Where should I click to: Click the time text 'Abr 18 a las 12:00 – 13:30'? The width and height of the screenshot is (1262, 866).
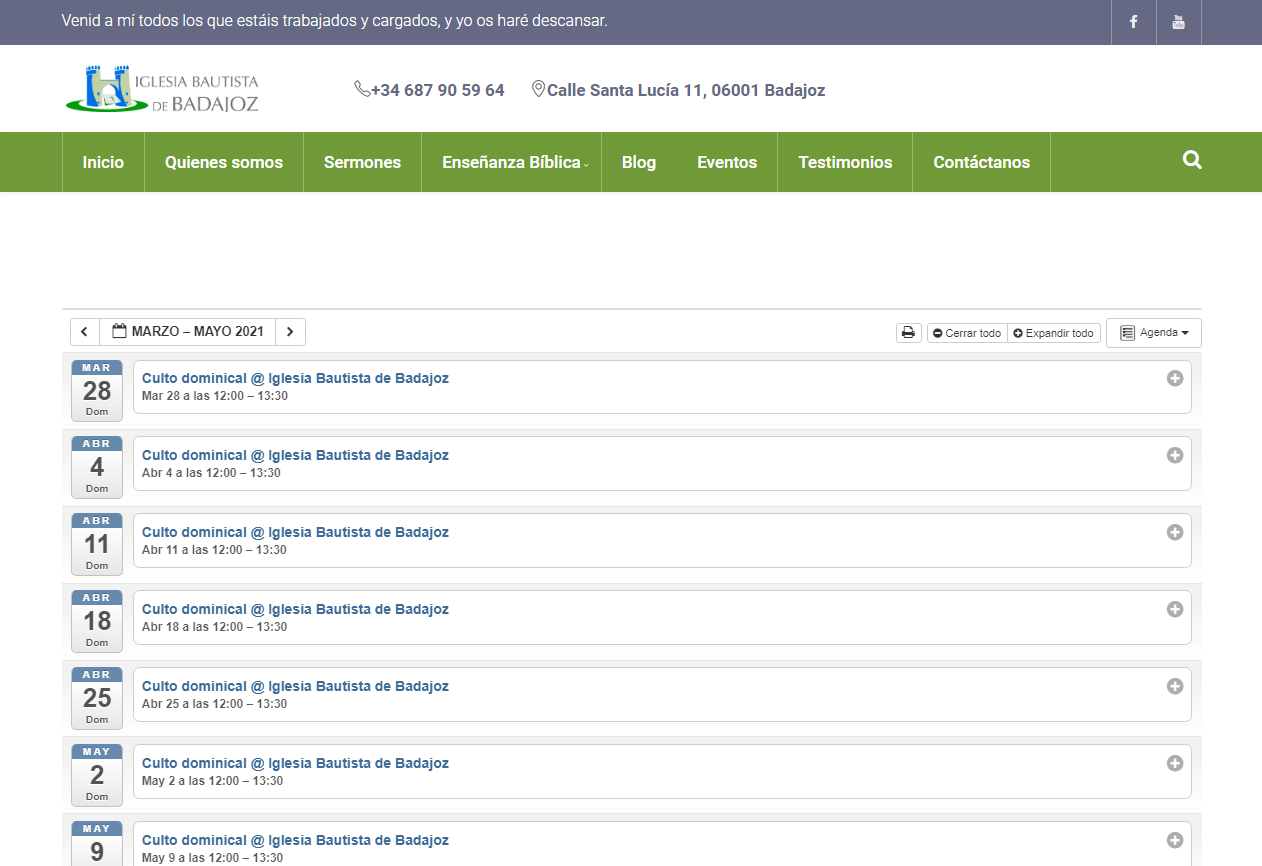(x=214, y=627)
